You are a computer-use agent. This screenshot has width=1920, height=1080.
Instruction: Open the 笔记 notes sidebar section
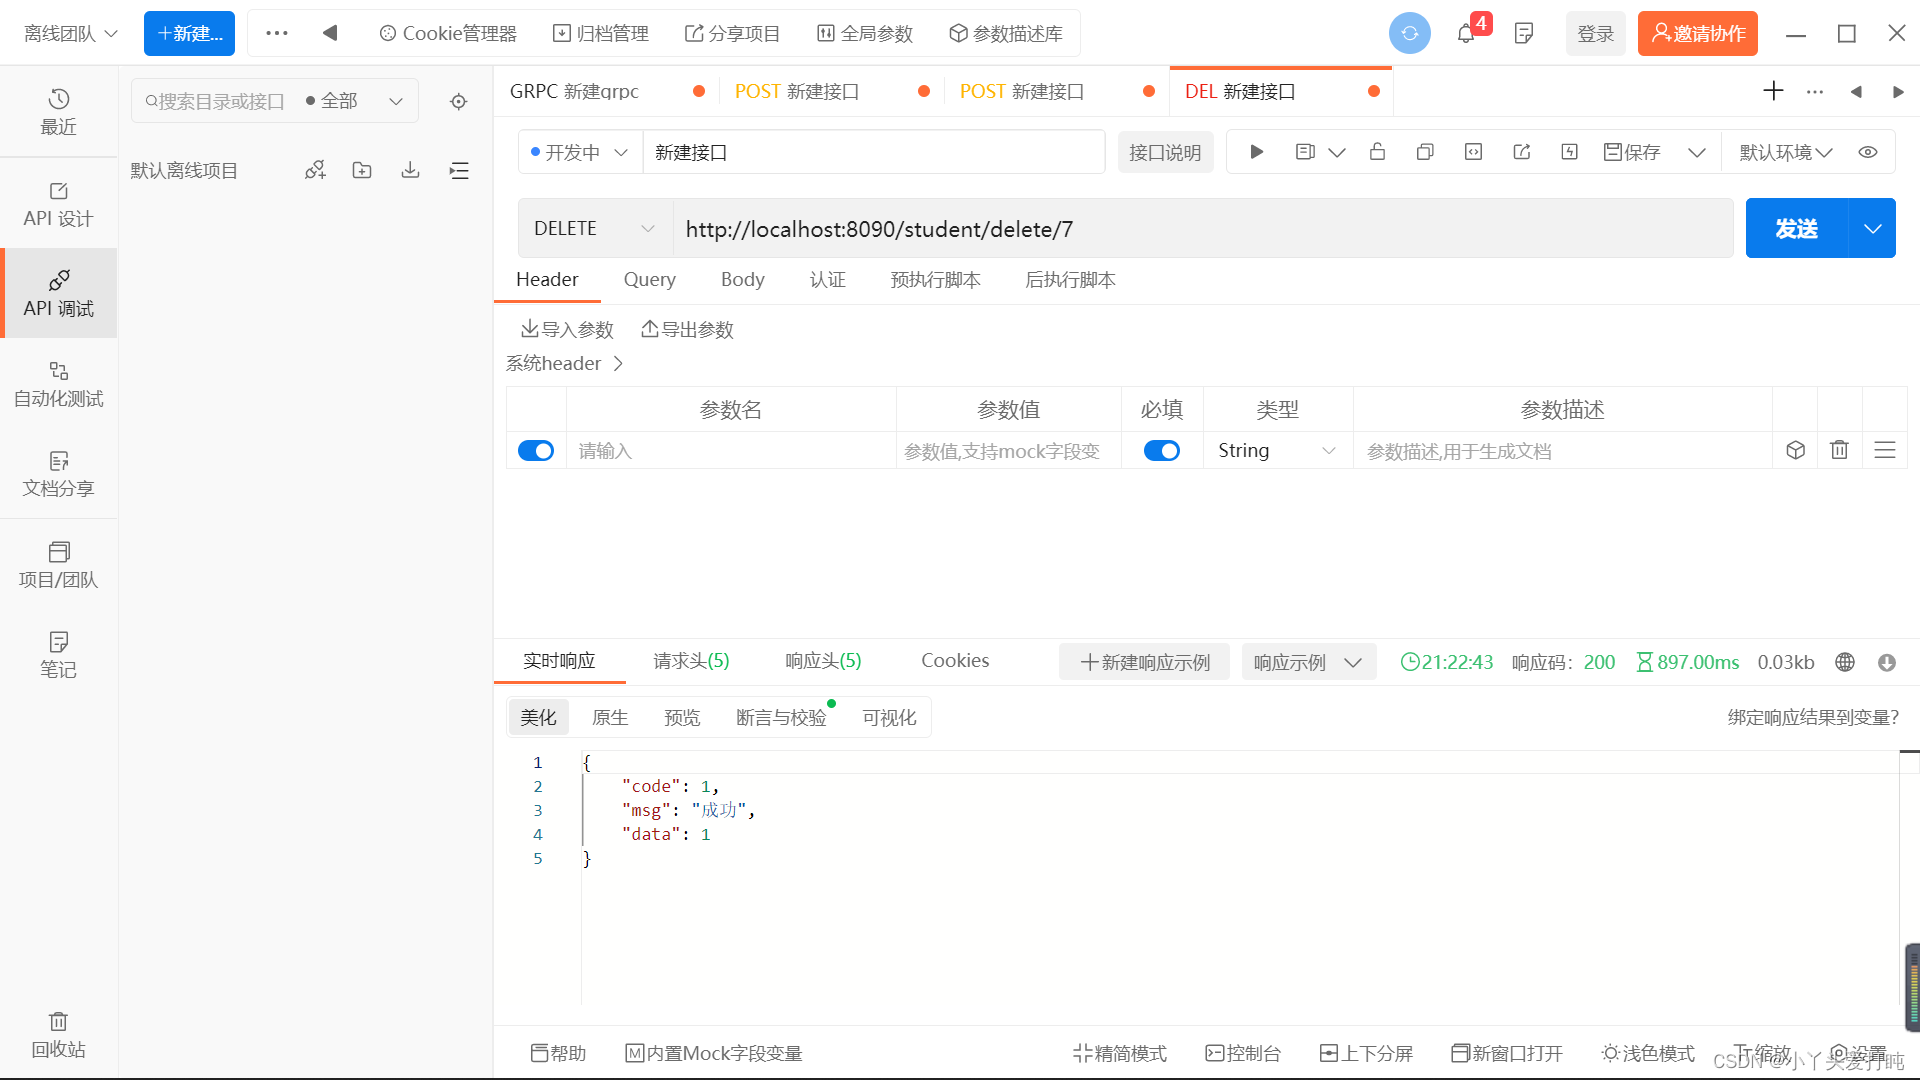click(x=58, y=655)
